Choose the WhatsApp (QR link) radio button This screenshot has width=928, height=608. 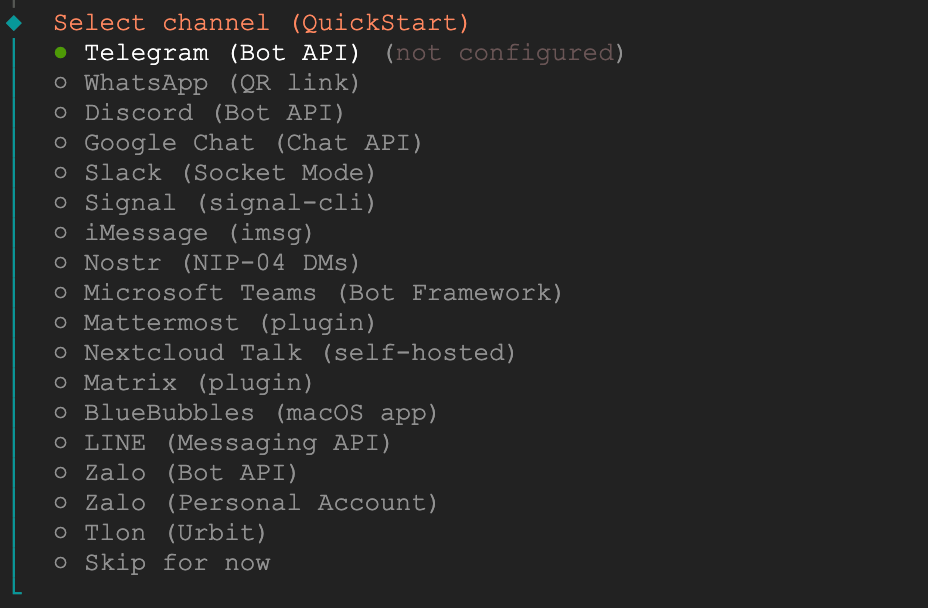pos(62,83)
